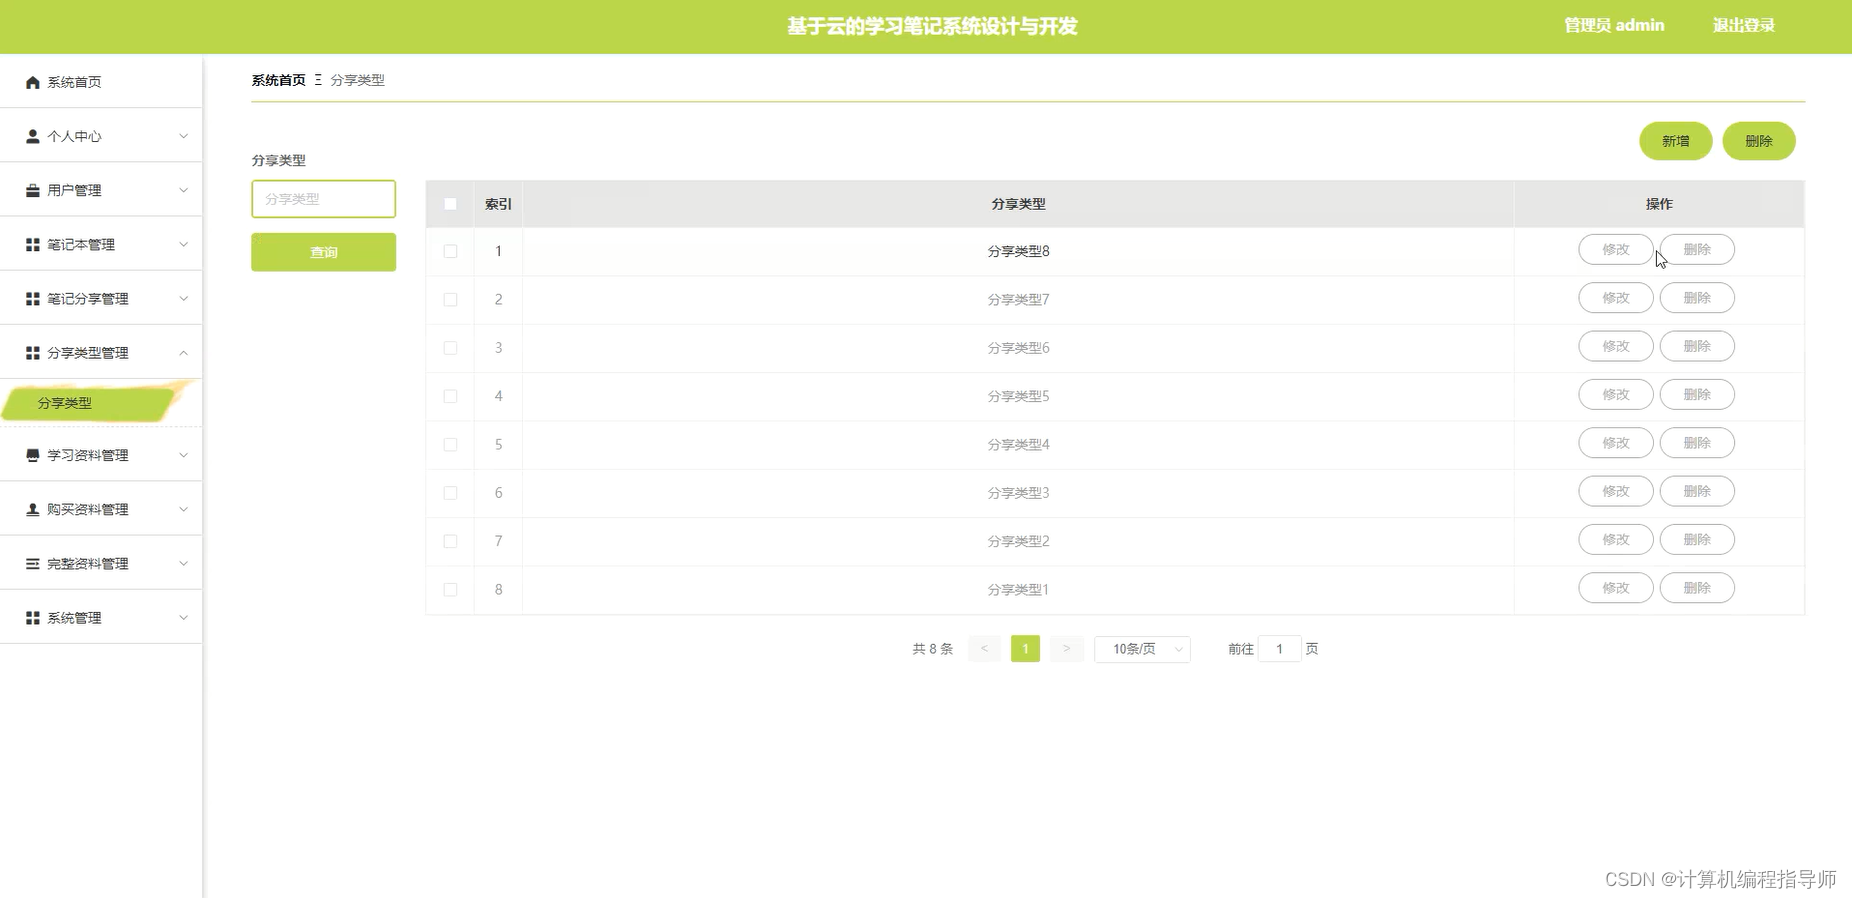Check the box for row 分享类型8
1852x898 pixels.
(450, 251)
